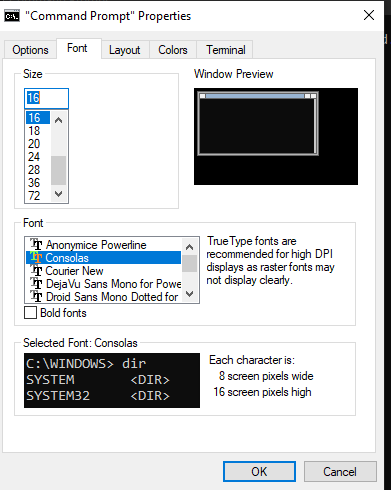Click the TrueType icon beside DejaVu Sans Mono
The height and width of the screenshot is (490, 391).
[x=36, y=283]
